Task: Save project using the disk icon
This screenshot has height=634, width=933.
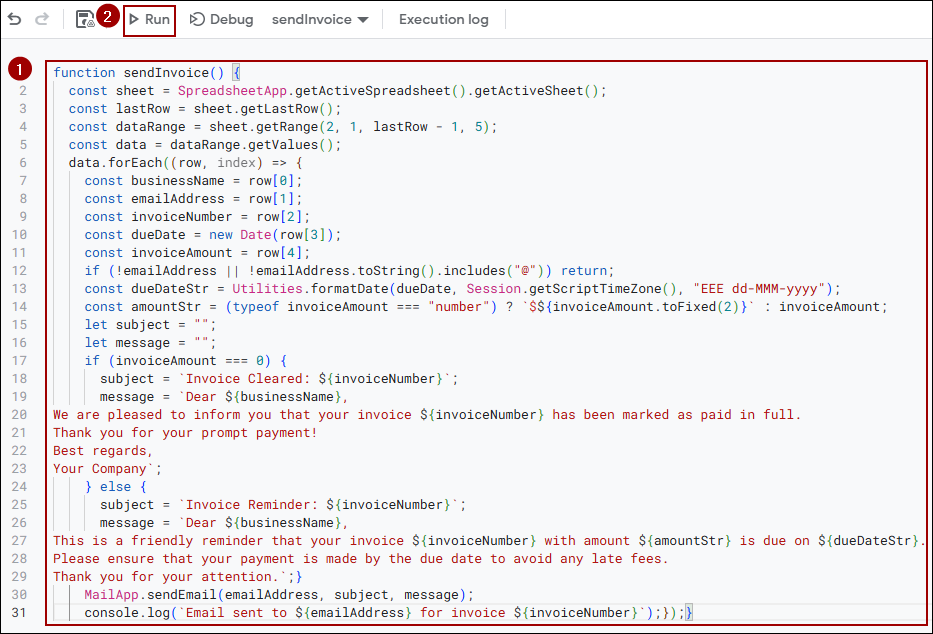Action: point(85,19)
